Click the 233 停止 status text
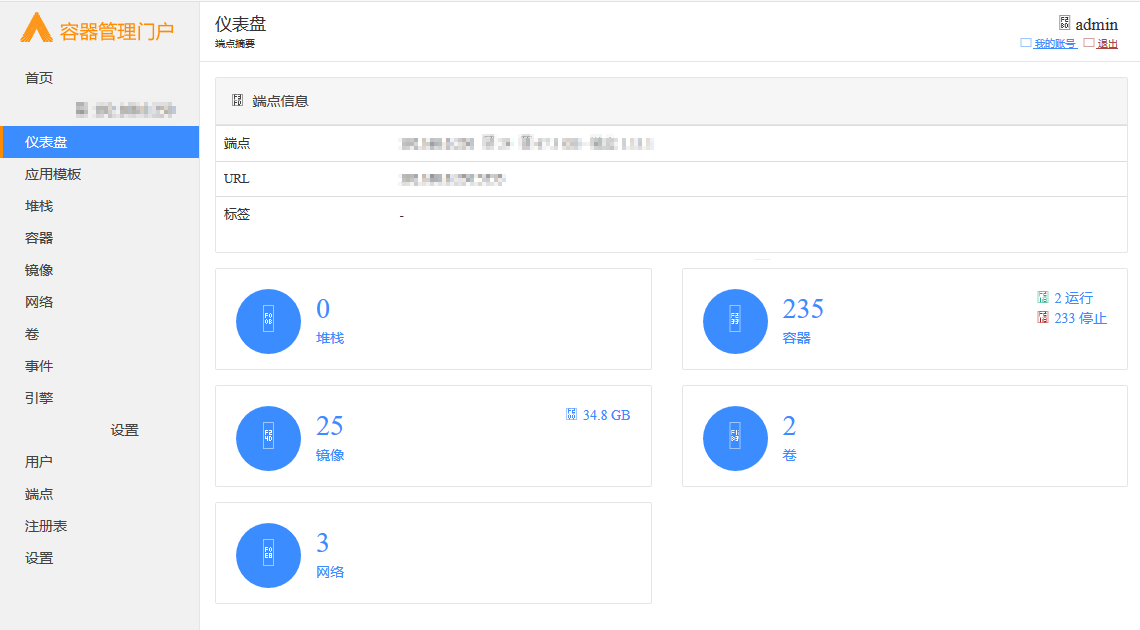Screen dimensions: 1140x630 tap(1080, 318)
